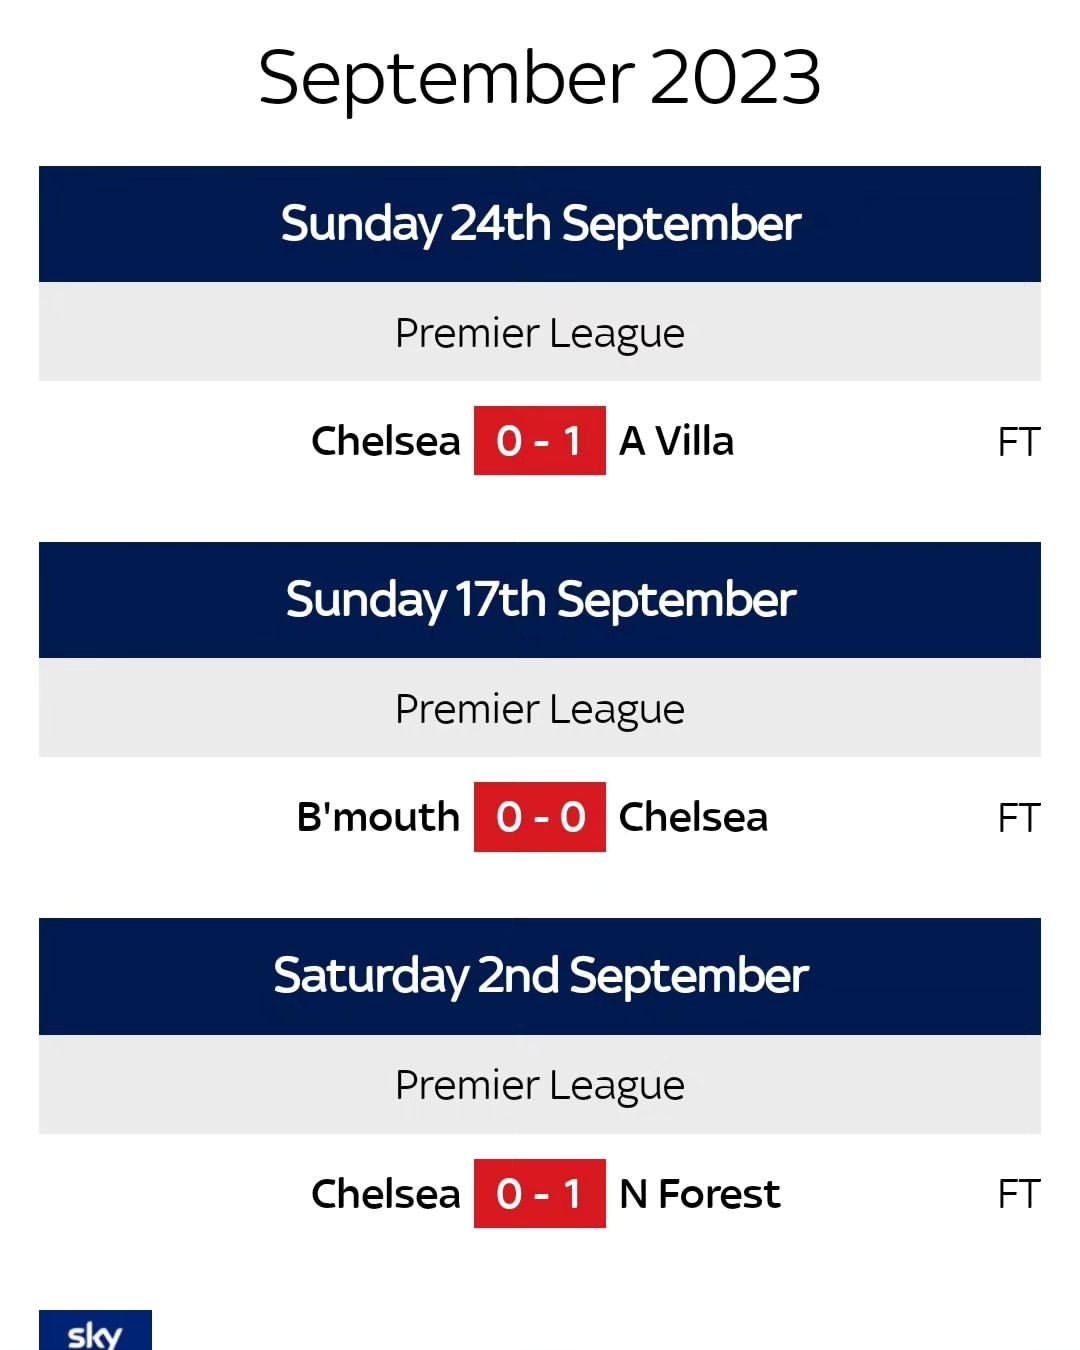The height and width of the screenshot is (1350, 1080).
Task: Click FT status for Chelsea N Forest
Action: click(x=1019, y=1194)
